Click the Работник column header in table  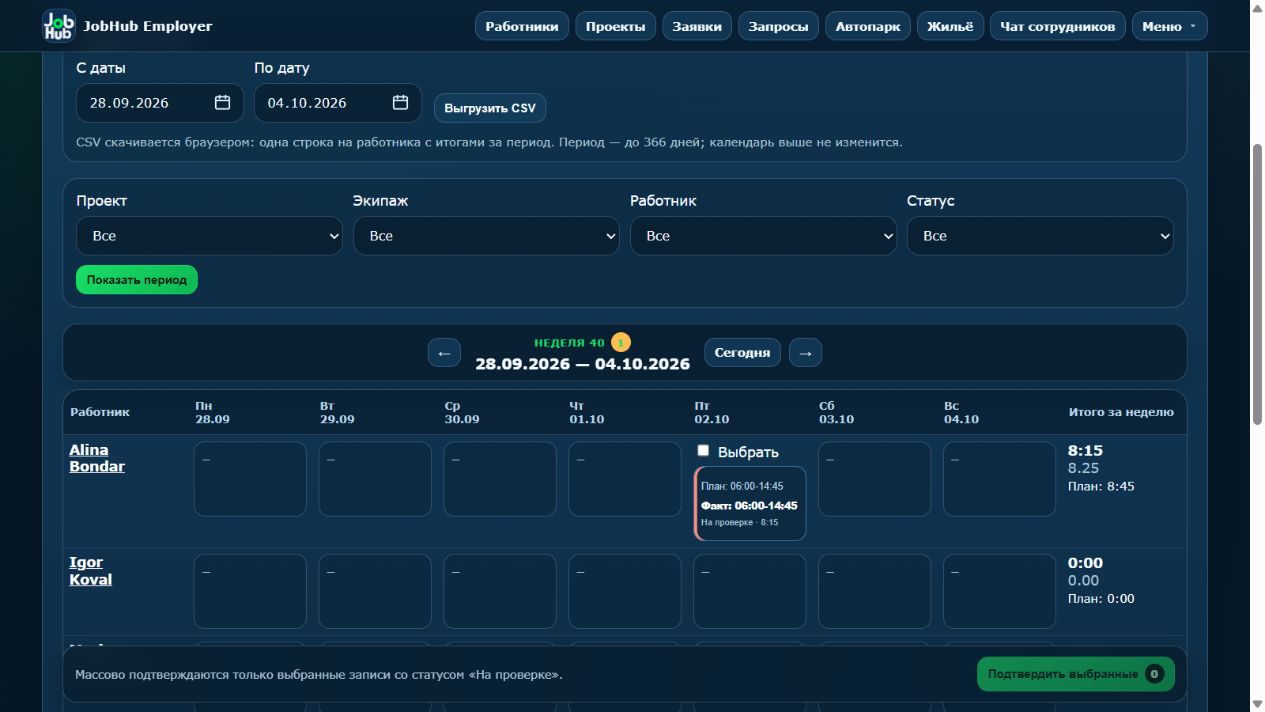(x=100, y=412)
